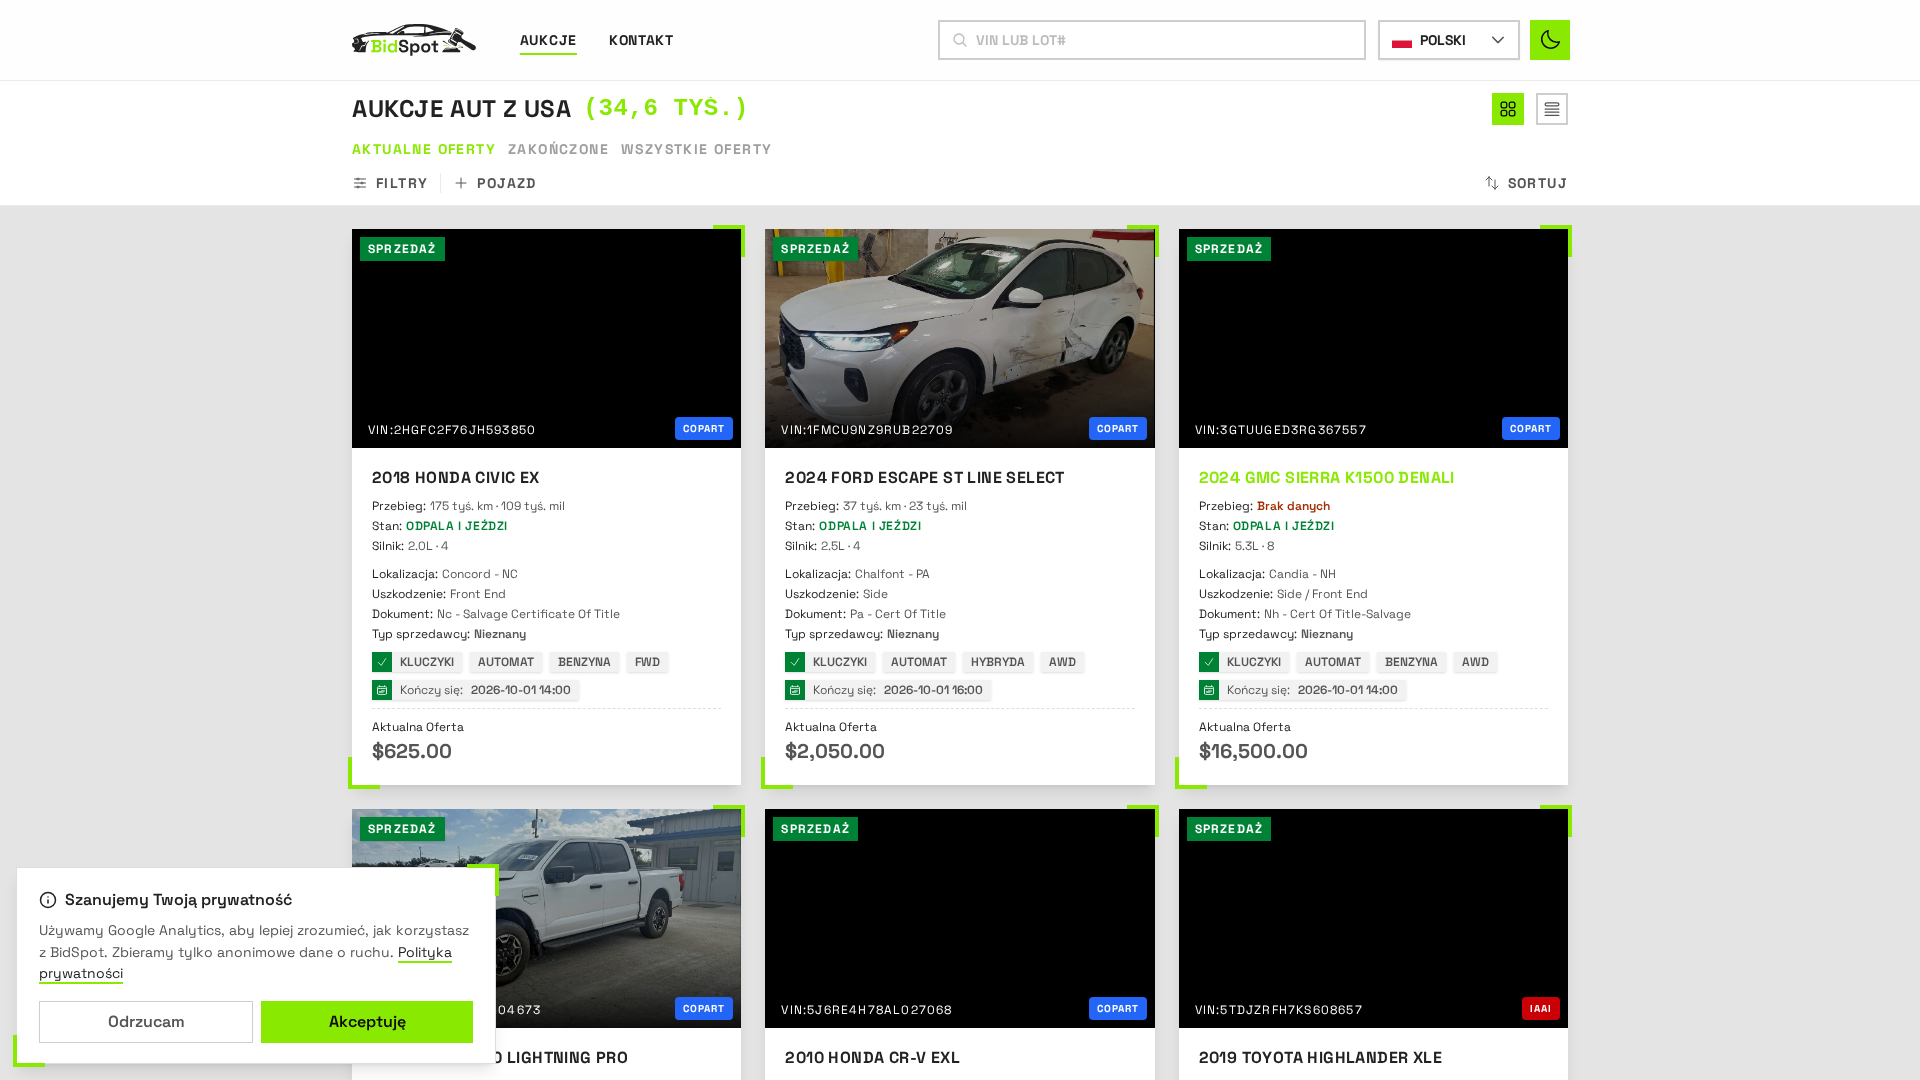Open the 2010 Honda CR-V EXL title
Screen dimensions: 1920x1080
point(872,1057)
